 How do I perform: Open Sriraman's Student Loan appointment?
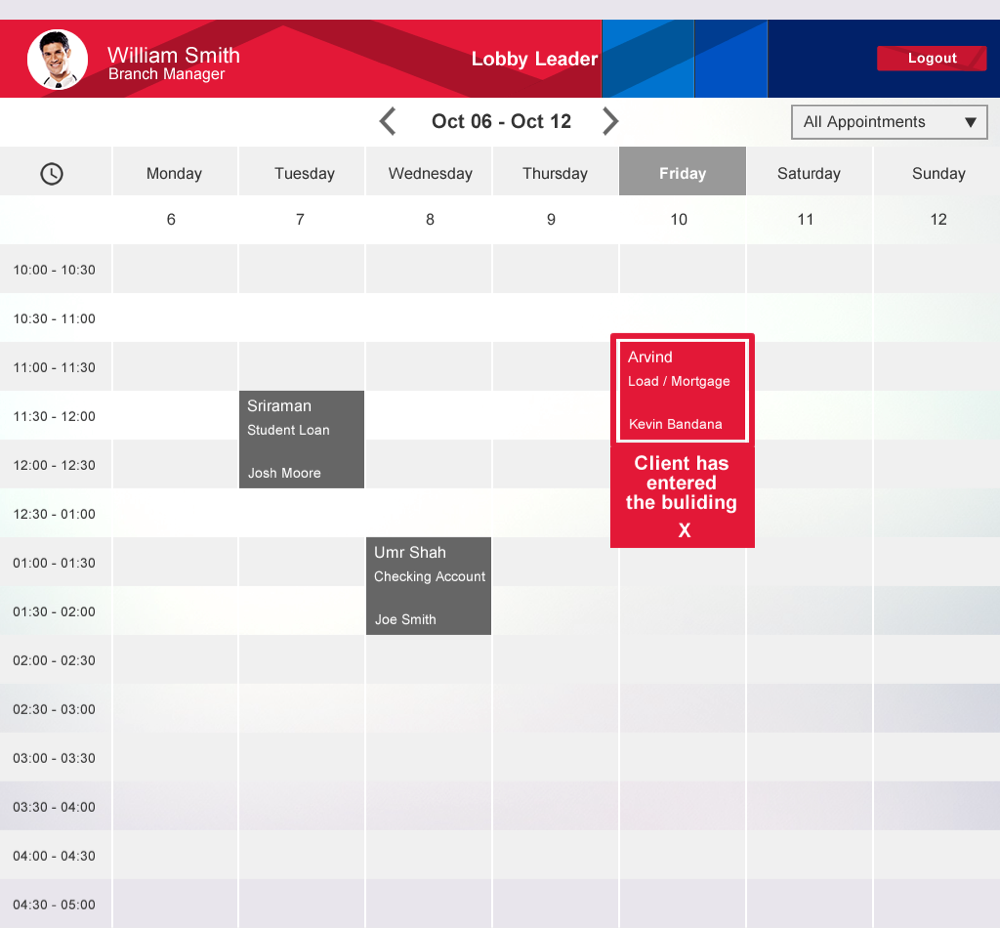pos(301,439)
